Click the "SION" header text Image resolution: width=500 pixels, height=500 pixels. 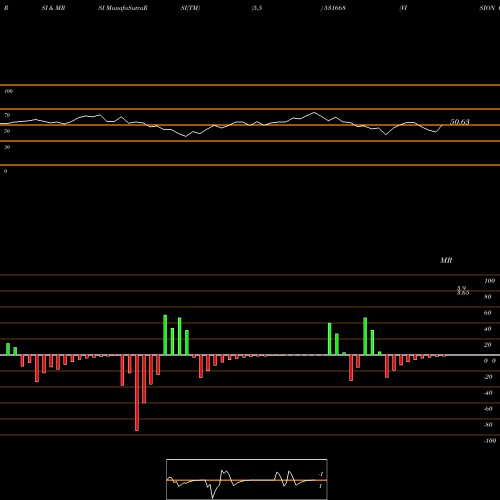pos(487,8)
